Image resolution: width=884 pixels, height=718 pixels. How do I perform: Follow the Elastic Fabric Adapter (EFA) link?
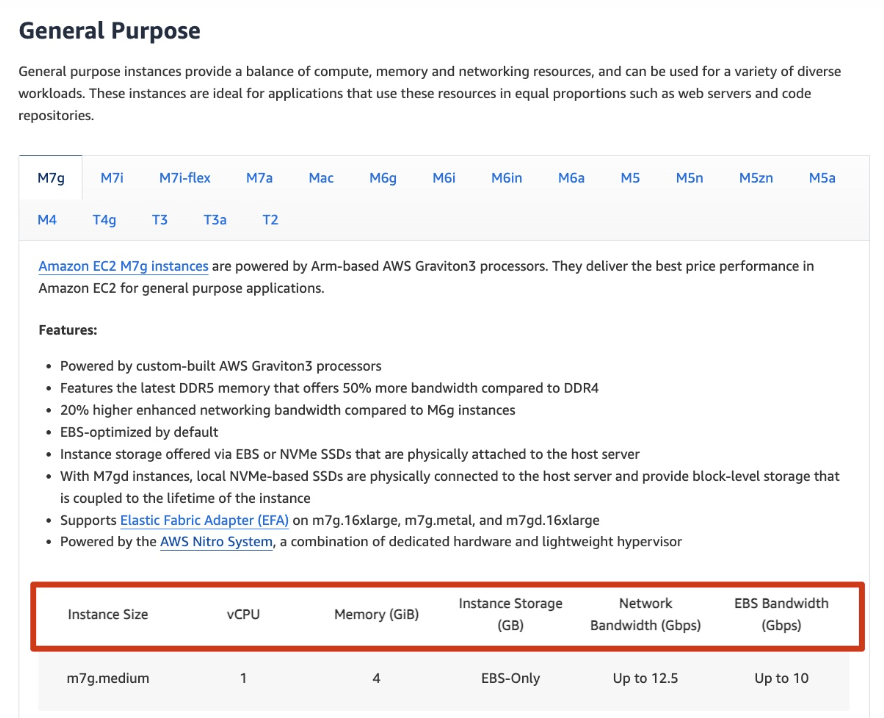(204, 520)
